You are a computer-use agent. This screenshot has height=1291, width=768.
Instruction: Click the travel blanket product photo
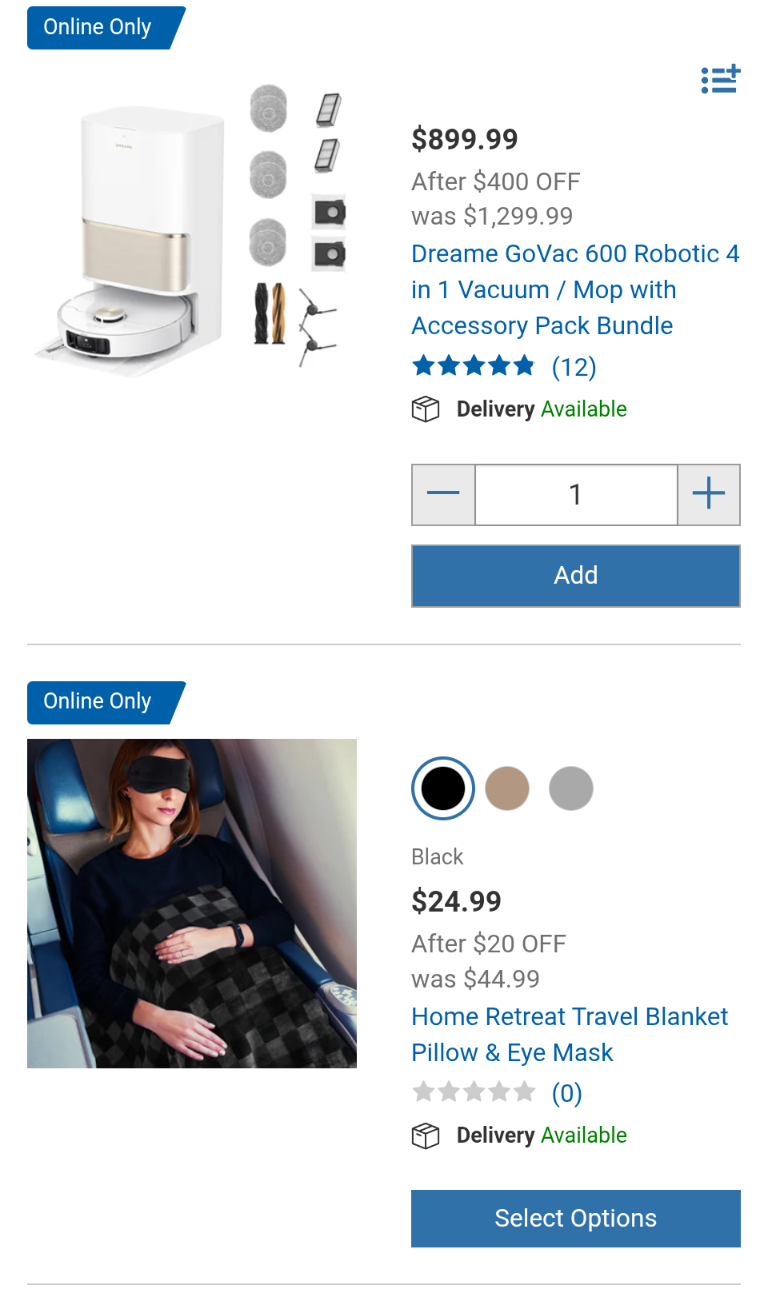coord(192,903)
